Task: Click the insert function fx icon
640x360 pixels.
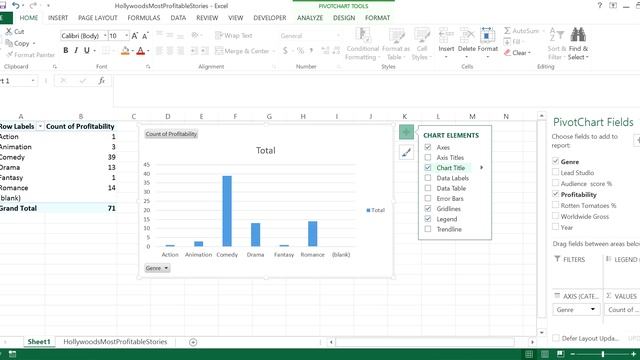Action: (x=101, y=81)
